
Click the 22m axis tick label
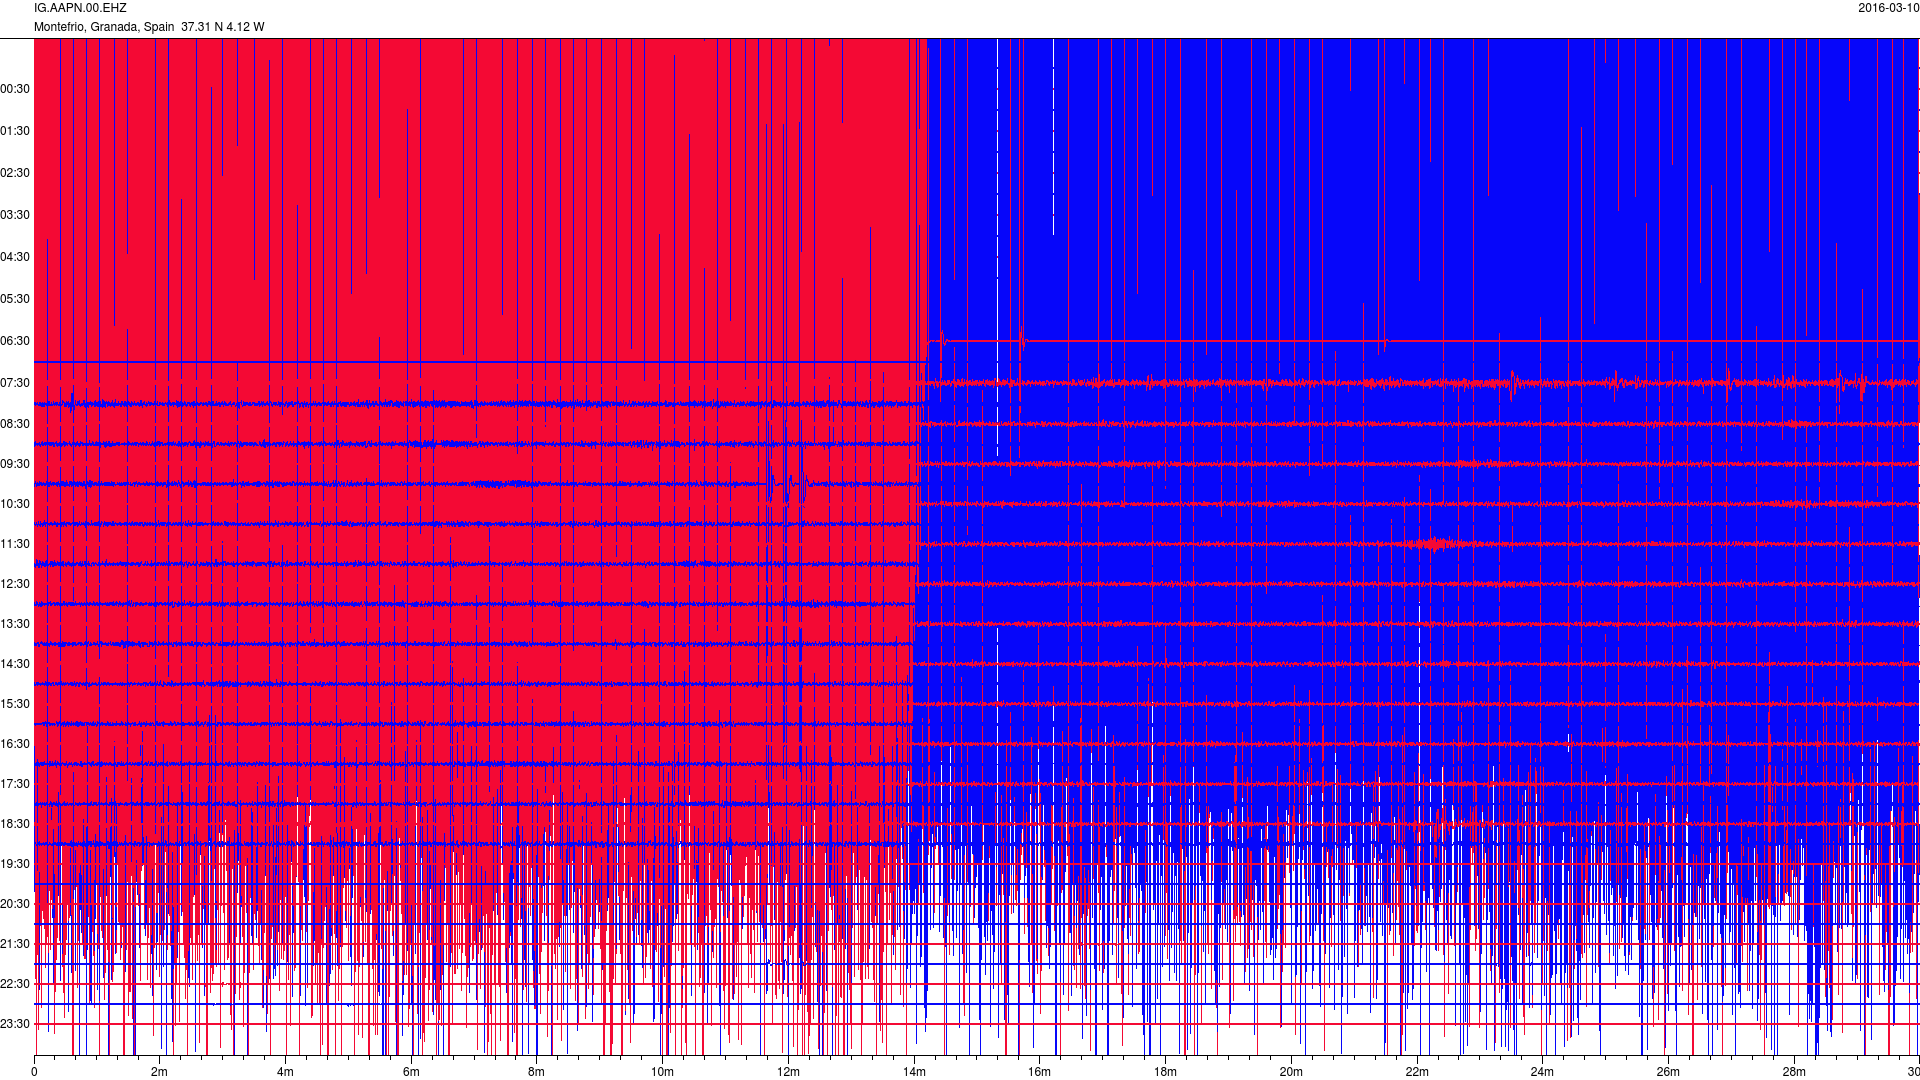point(1417,1072)
